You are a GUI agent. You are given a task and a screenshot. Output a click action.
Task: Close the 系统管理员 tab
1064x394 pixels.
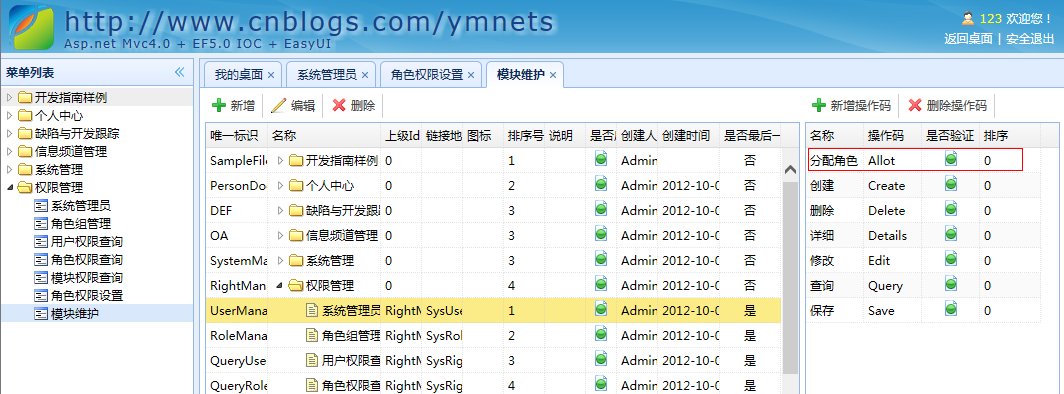click(364, 75)
